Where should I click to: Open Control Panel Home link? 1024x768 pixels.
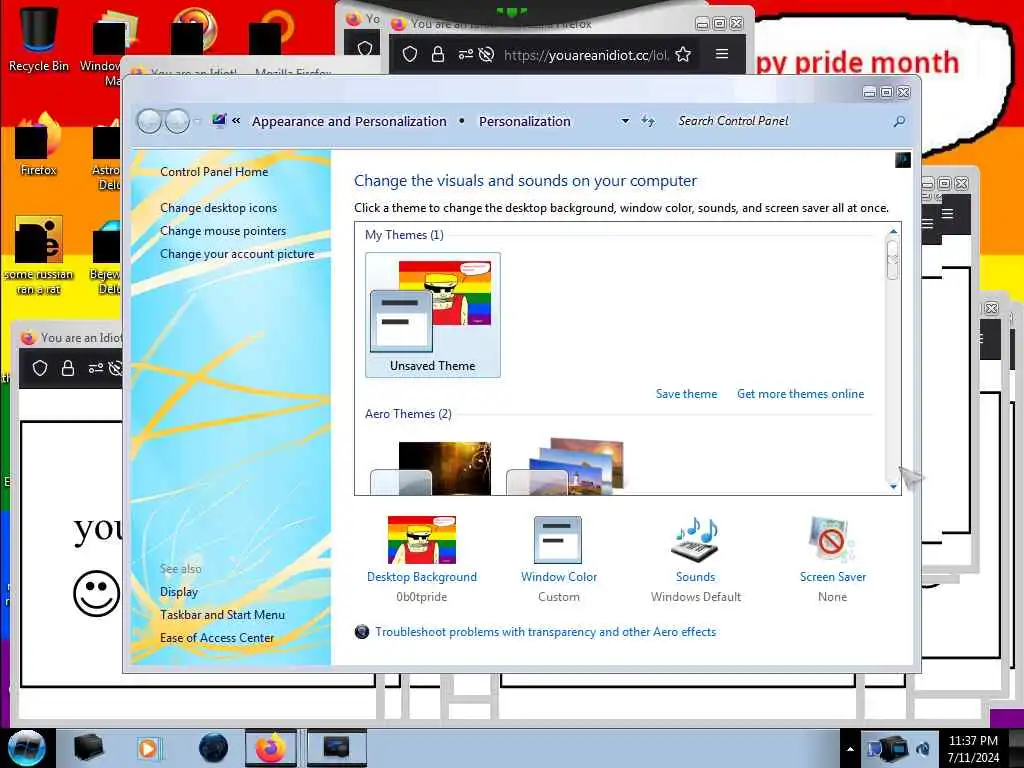214,172
